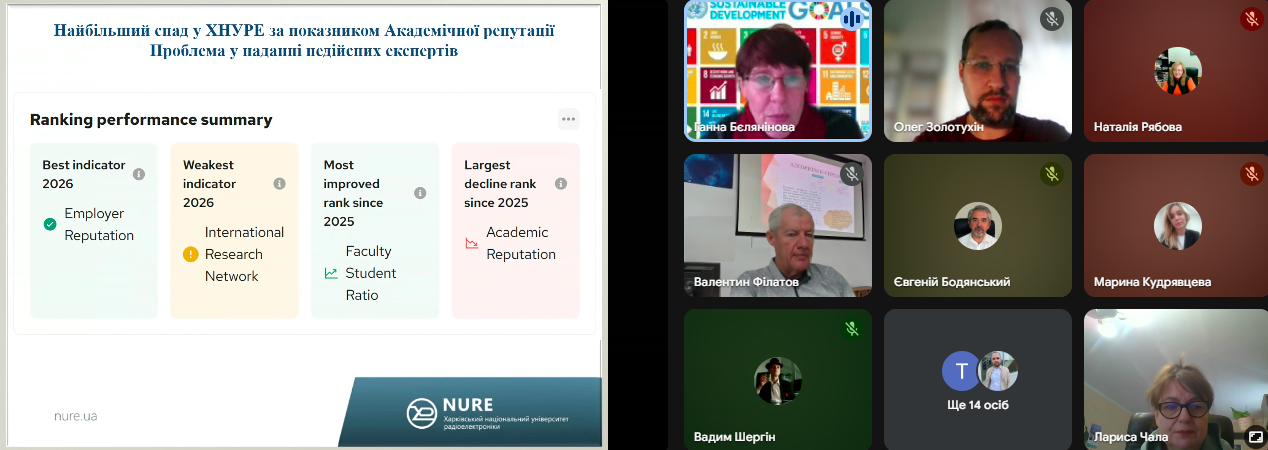
Task: Click info icon on Most improved rank card
Action: (421, 193)
